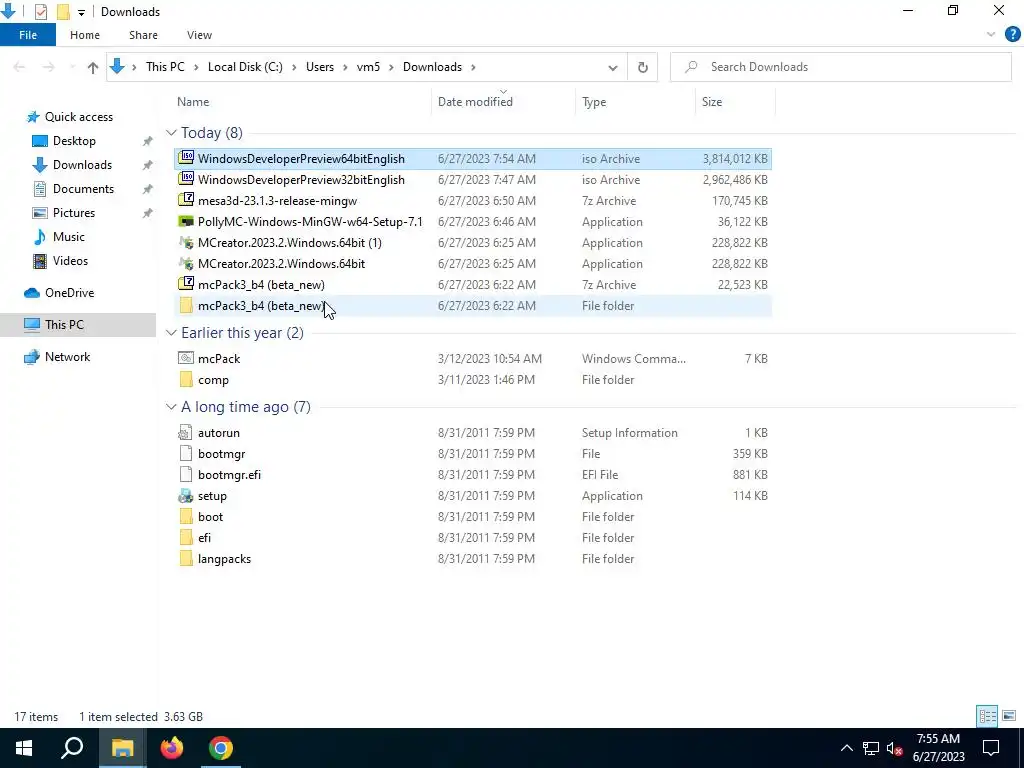Screen dimensions: 1024x768
Task: Click the comp folder icon
Action: [186, 379]
